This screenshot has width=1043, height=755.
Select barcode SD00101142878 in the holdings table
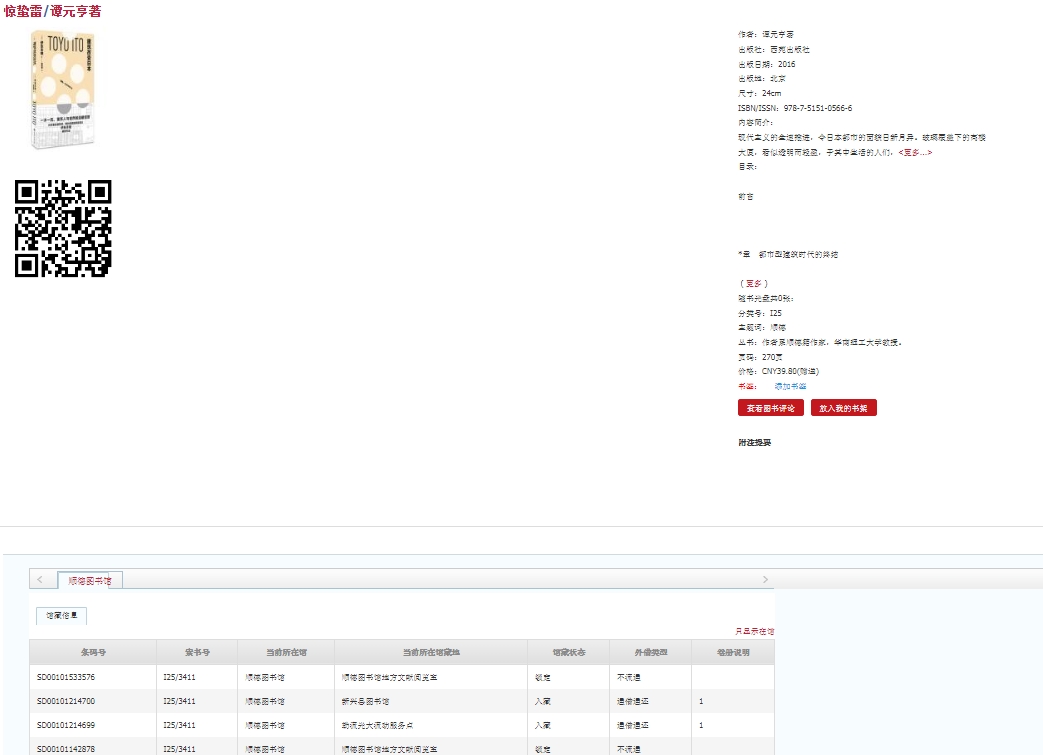click(x=66, y=749)
